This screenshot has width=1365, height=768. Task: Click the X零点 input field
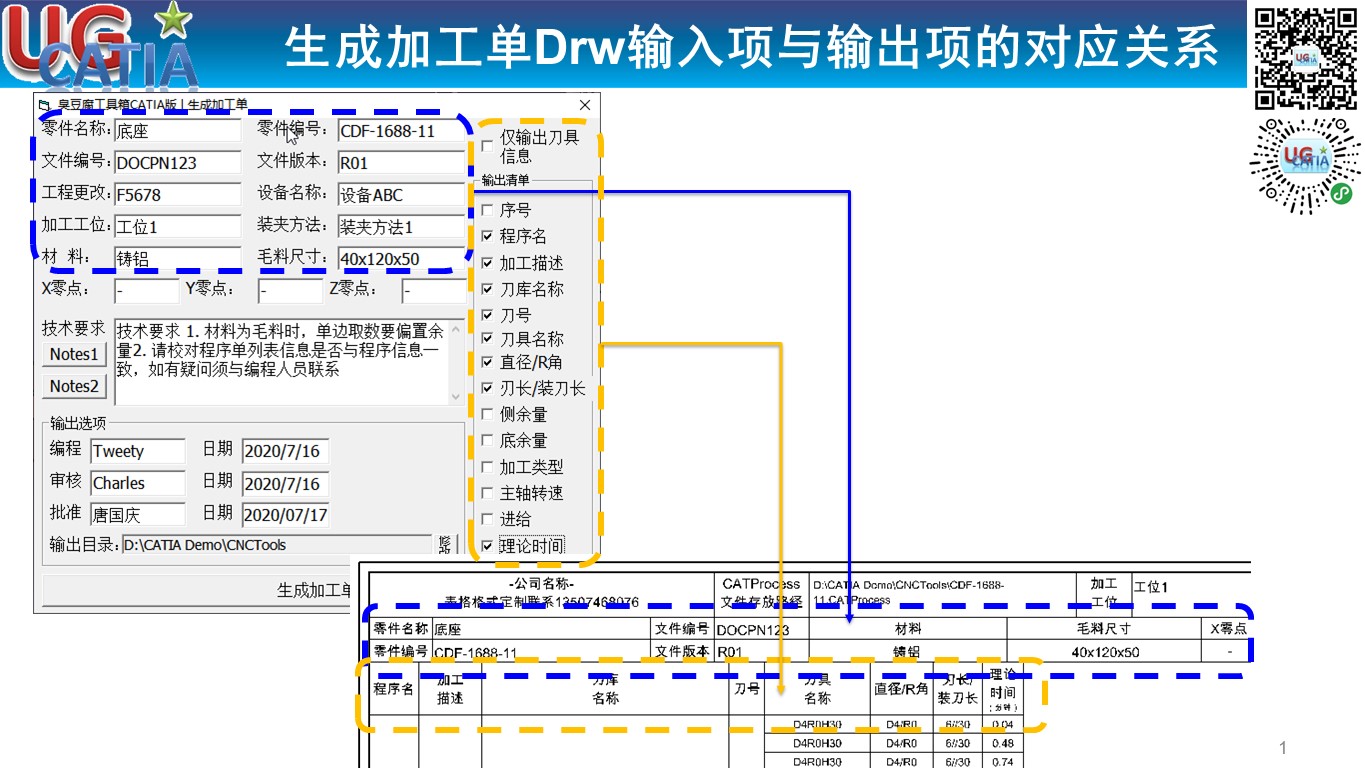(x=146, y=291)
